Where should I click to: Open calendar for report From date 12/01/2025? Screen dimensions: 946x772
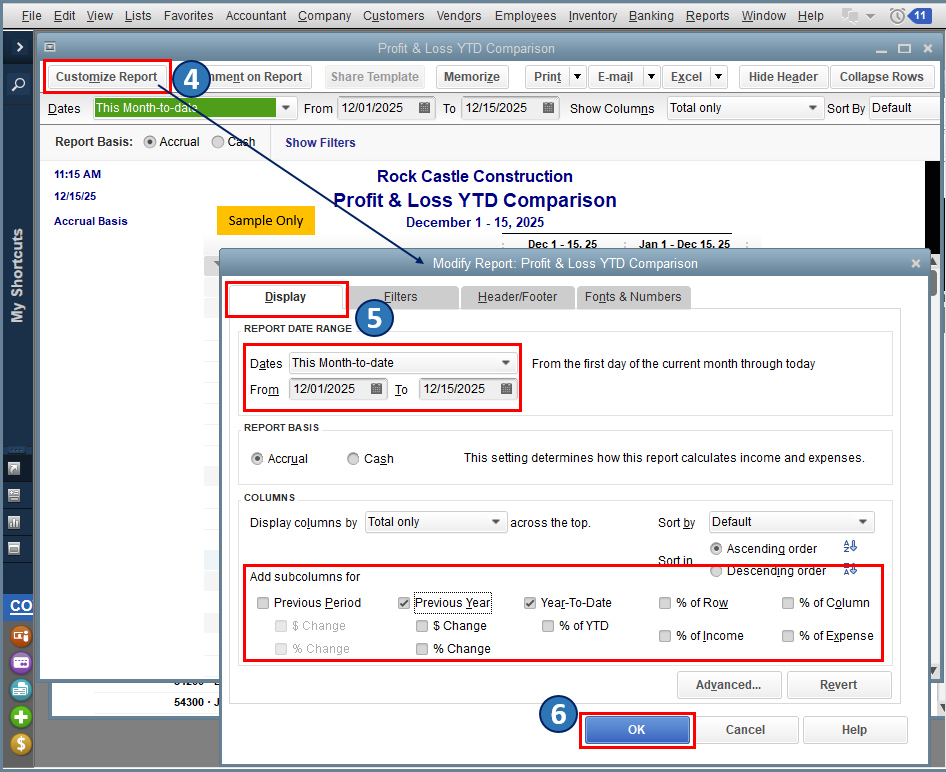tap(424, 108)
